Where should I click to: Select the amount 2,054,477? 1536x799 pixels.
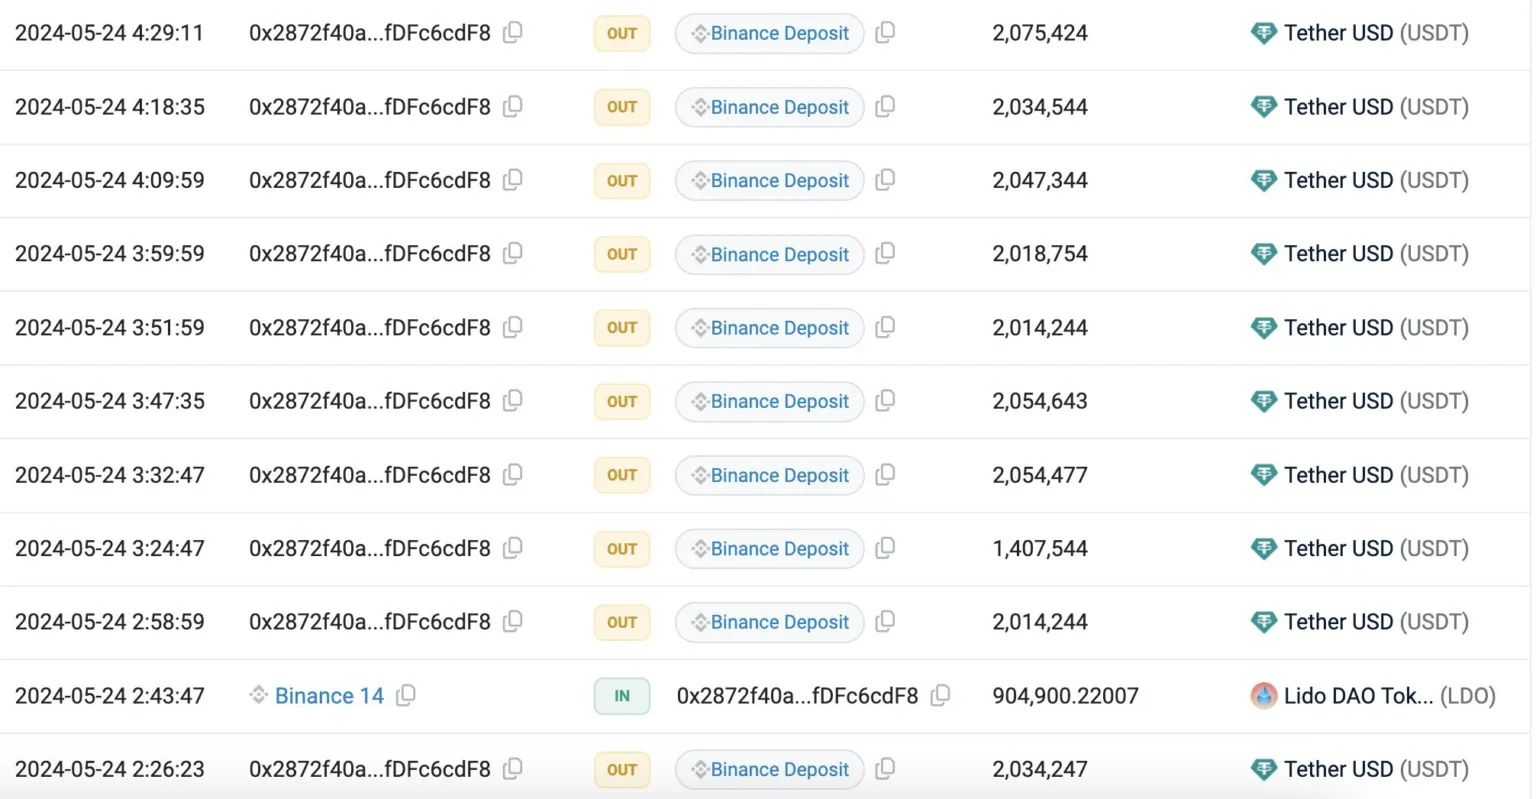[x=1040, y=475]
